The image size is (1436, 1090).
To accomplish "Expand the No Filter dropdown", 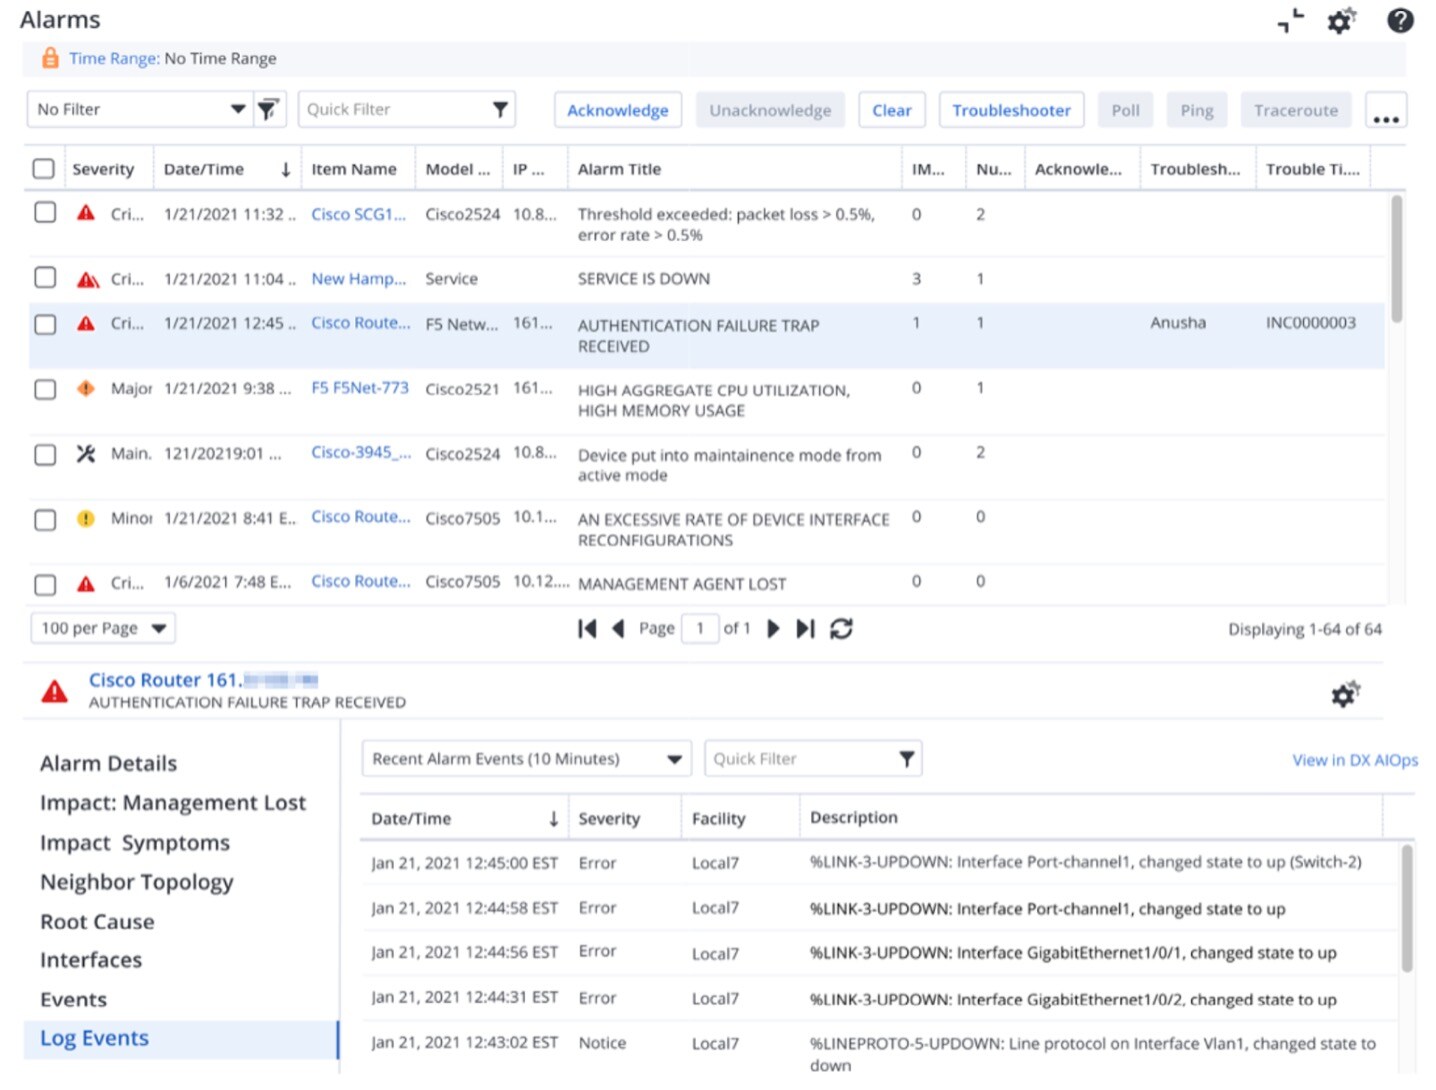I will (237, 109).
